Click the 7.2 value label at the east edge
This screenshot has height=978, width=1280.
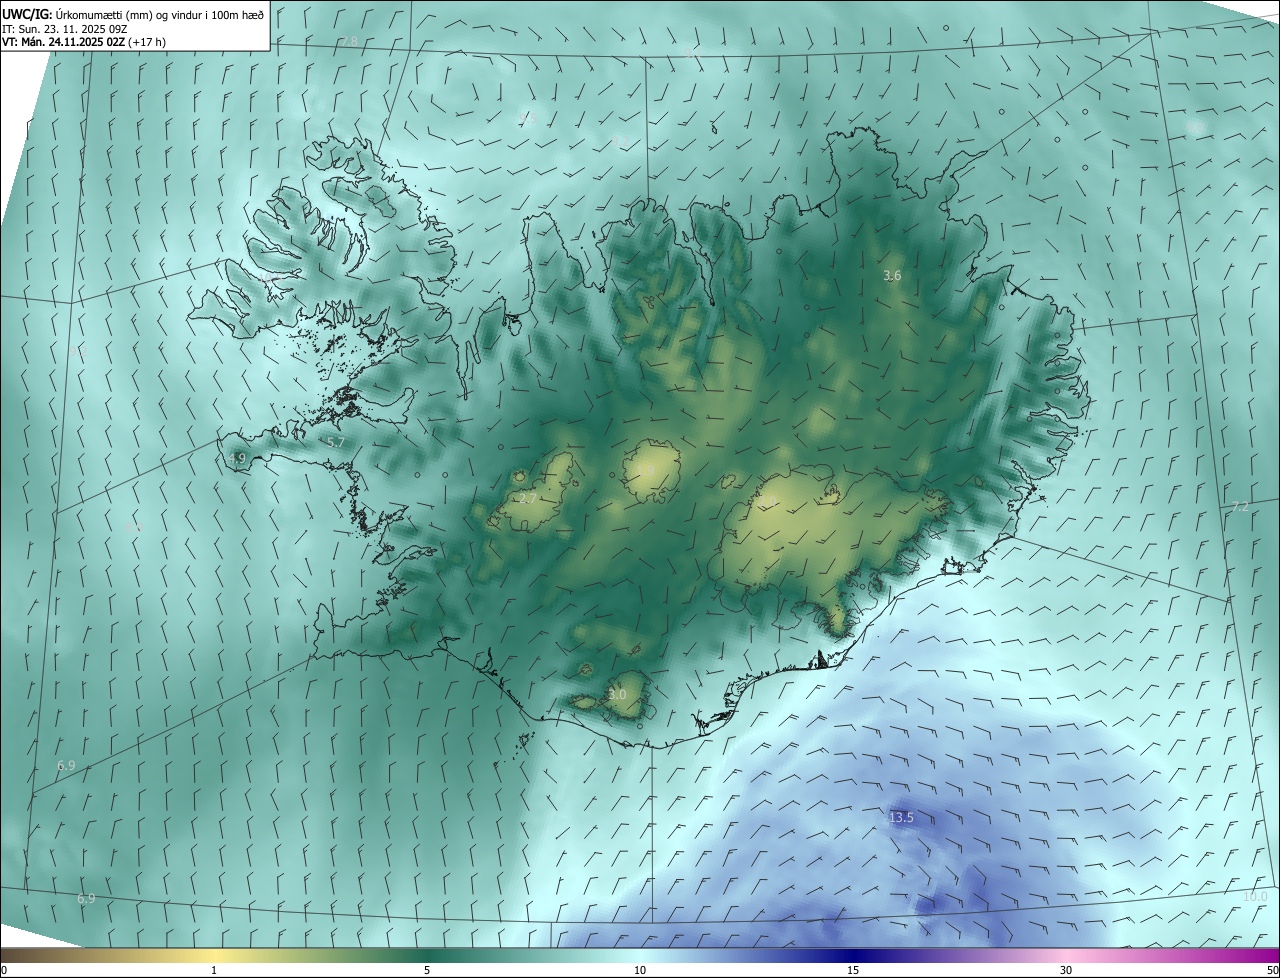tap(1239, 507)
